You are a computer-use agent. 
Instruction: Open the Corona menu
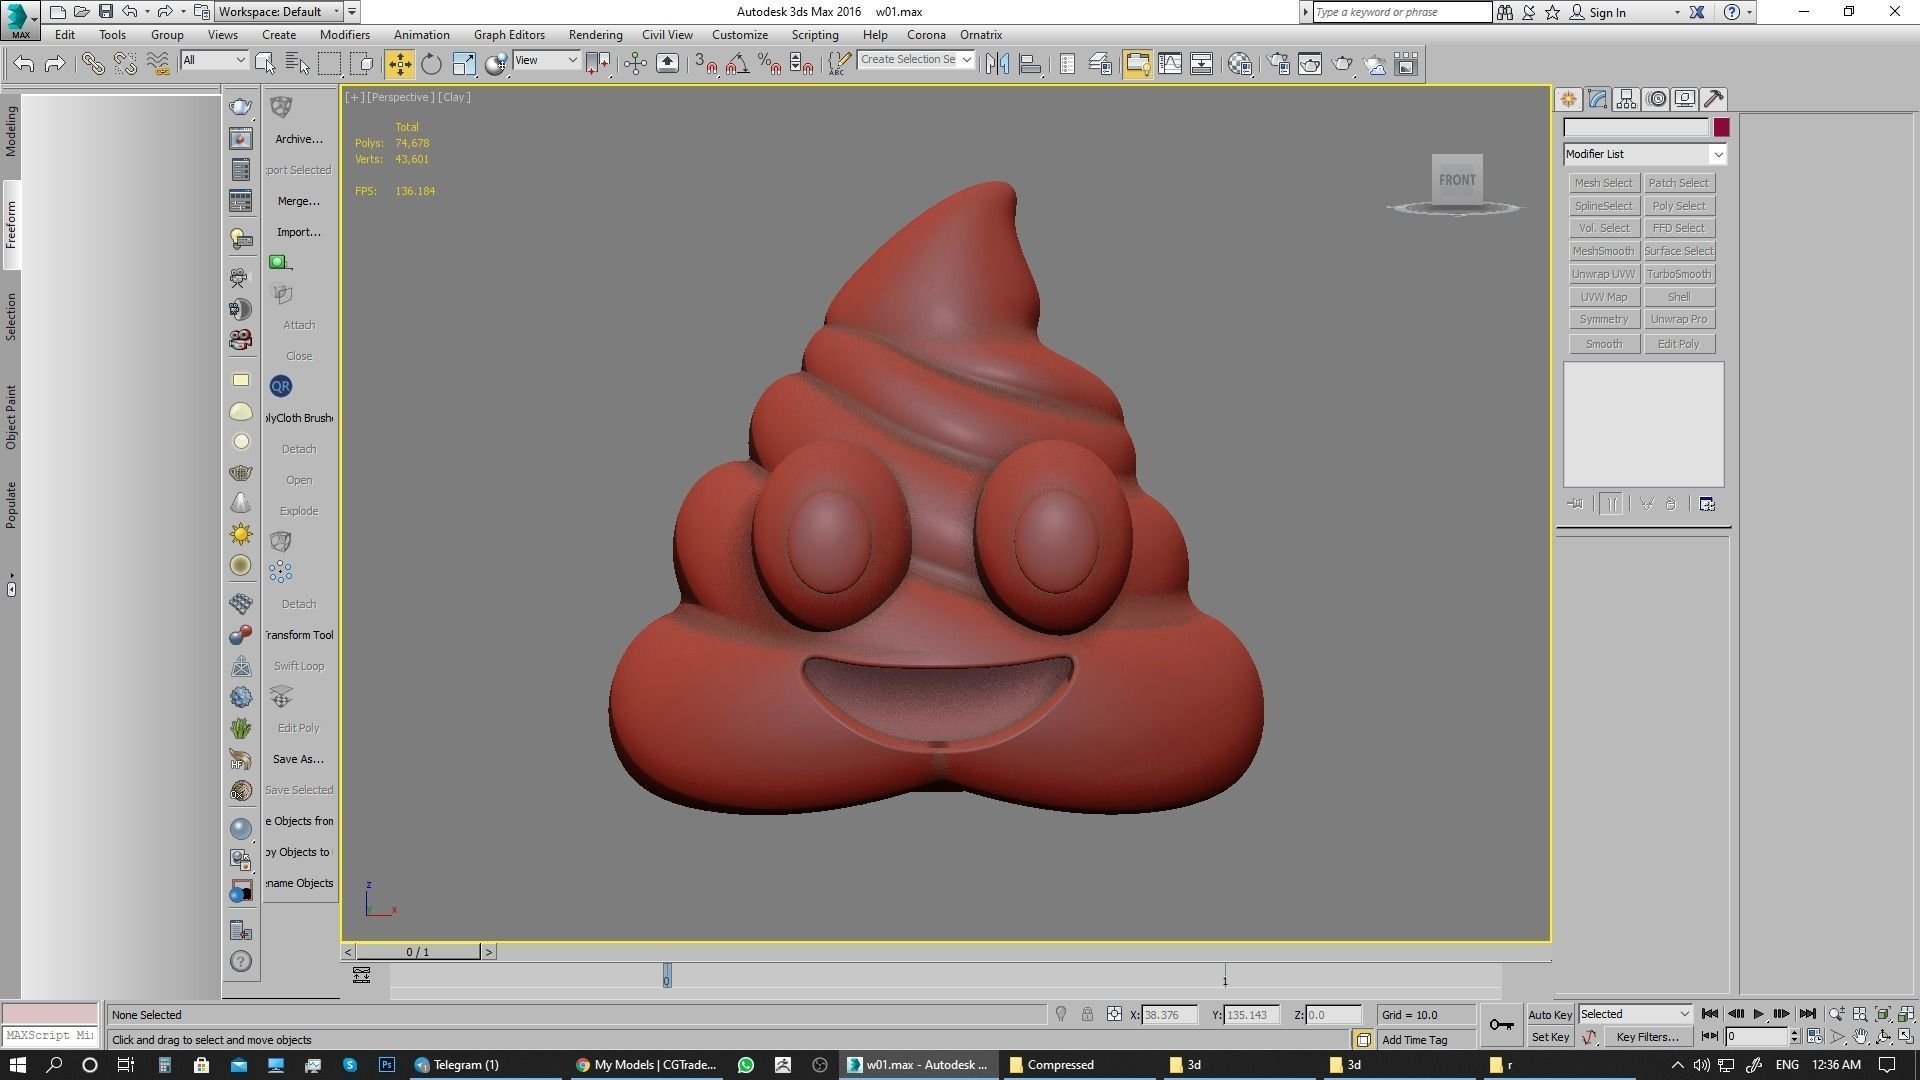click(926, 34)
